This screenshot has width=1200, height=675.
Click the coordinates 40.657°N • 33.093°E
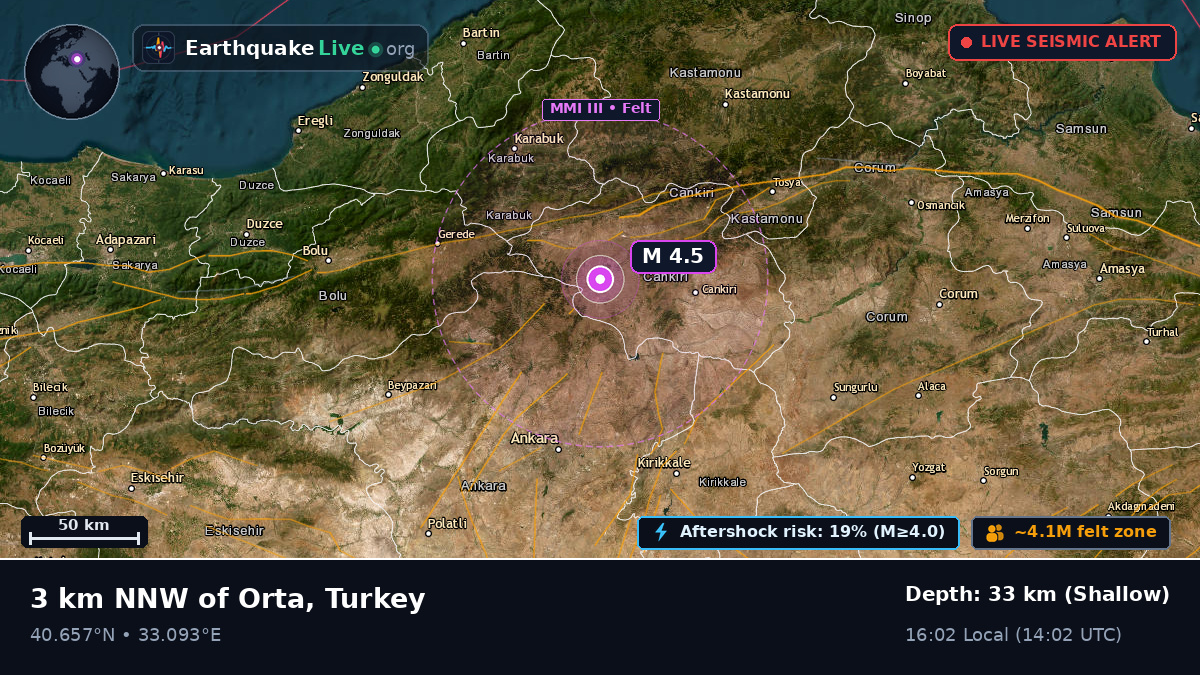(126, 635)
